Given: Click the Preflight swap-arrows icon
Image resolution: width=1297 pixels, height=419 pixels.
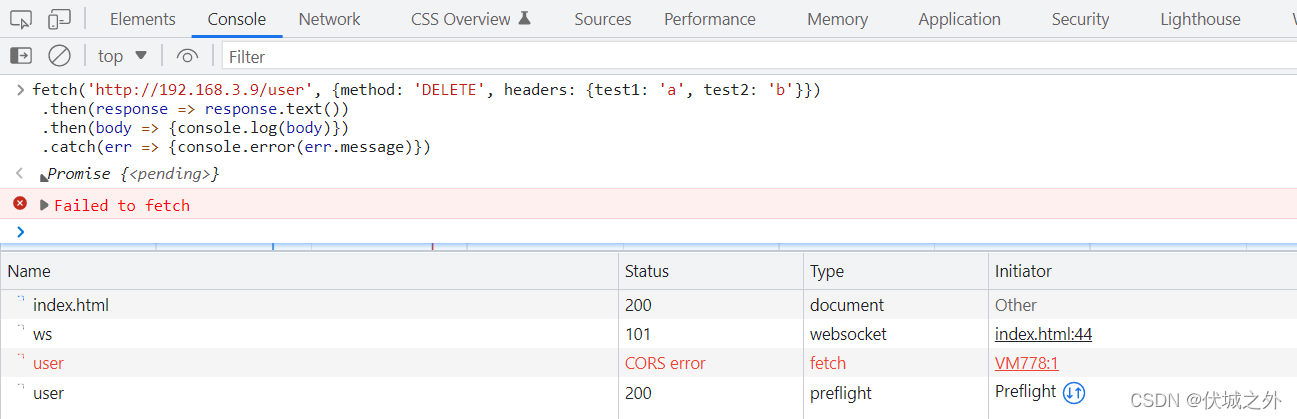Looking at the screenshot, I should (1074, 392).
